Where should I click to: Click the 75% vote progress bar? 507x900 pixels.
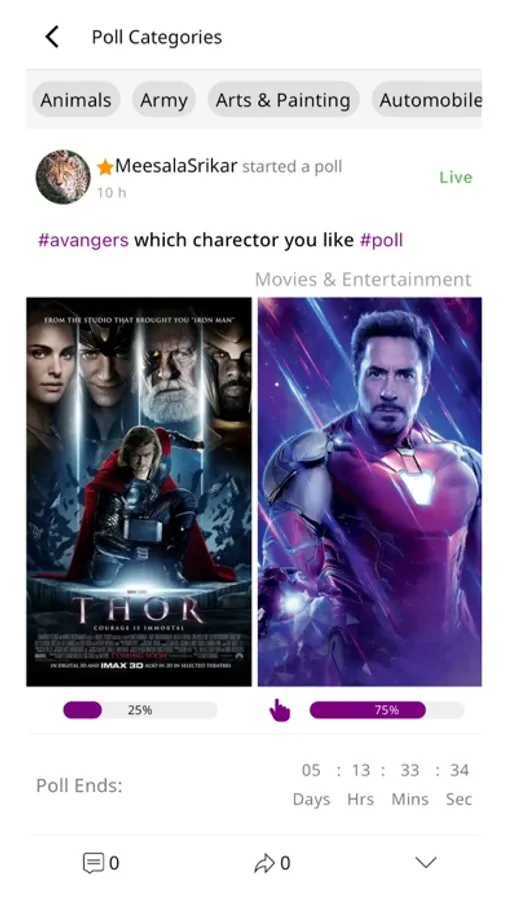pyautogui.click(x=386, y=710)
